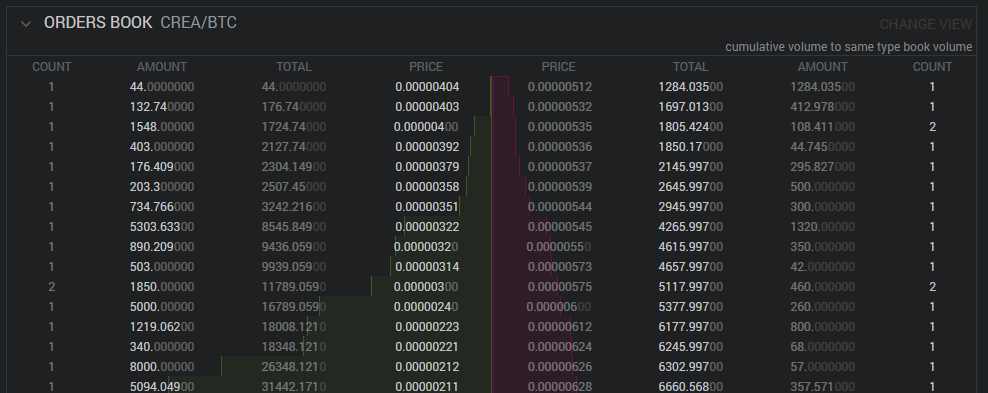Click the ask-side TOTAL column header

690,67
